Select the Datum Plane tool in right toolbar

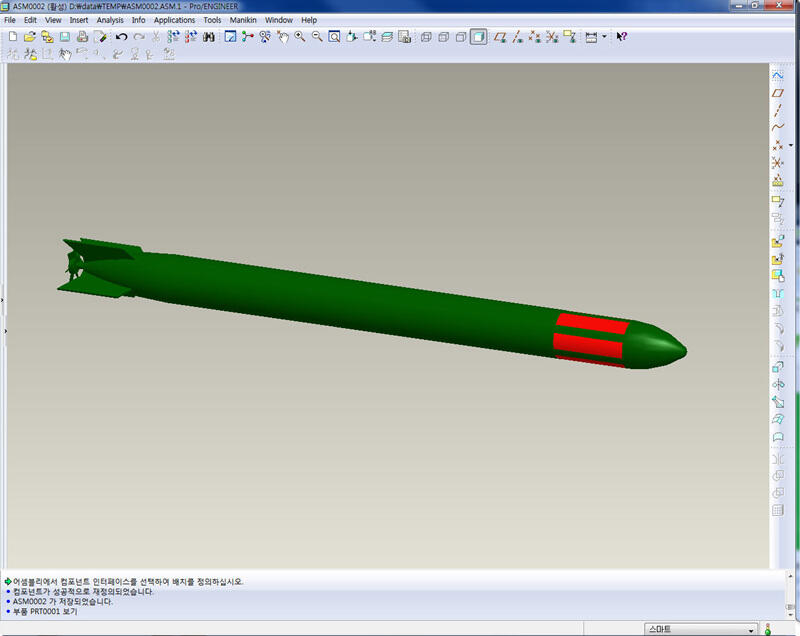[x=778, y=93]
